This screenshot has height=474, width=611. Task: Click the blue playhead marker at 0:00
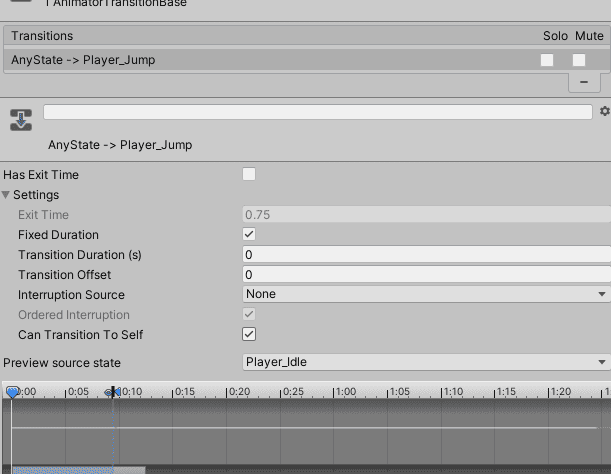click(x=12, y=393)
